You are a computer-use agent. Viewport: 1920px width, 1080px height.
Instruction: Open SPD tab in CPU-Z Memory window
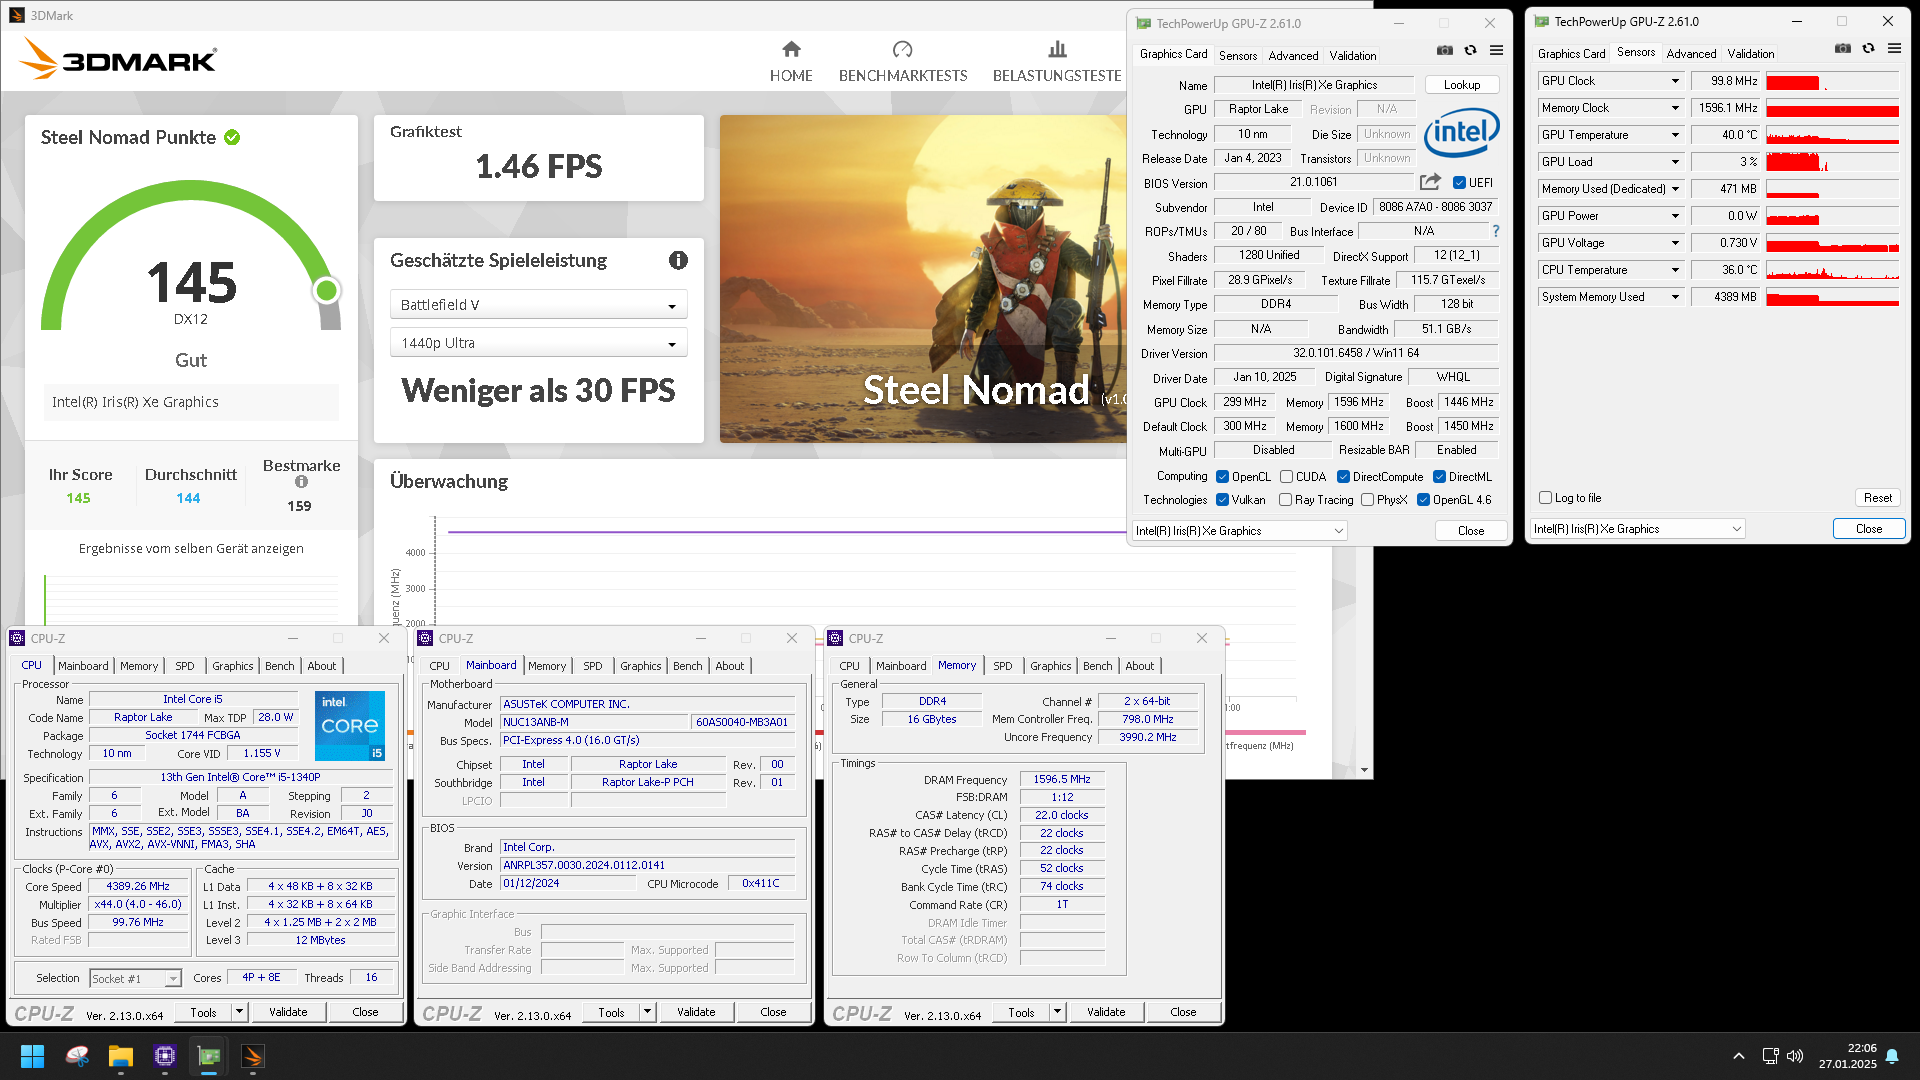(1002, 666)
